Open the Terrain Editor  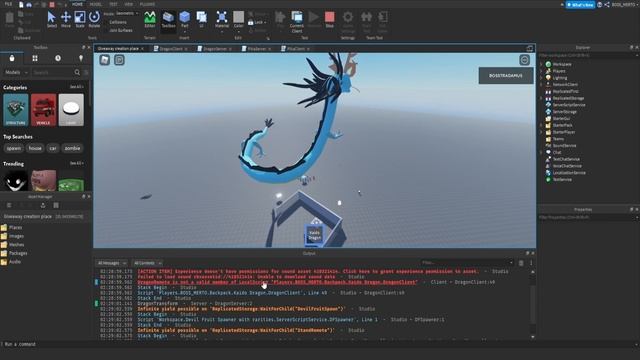click(150, 19)
